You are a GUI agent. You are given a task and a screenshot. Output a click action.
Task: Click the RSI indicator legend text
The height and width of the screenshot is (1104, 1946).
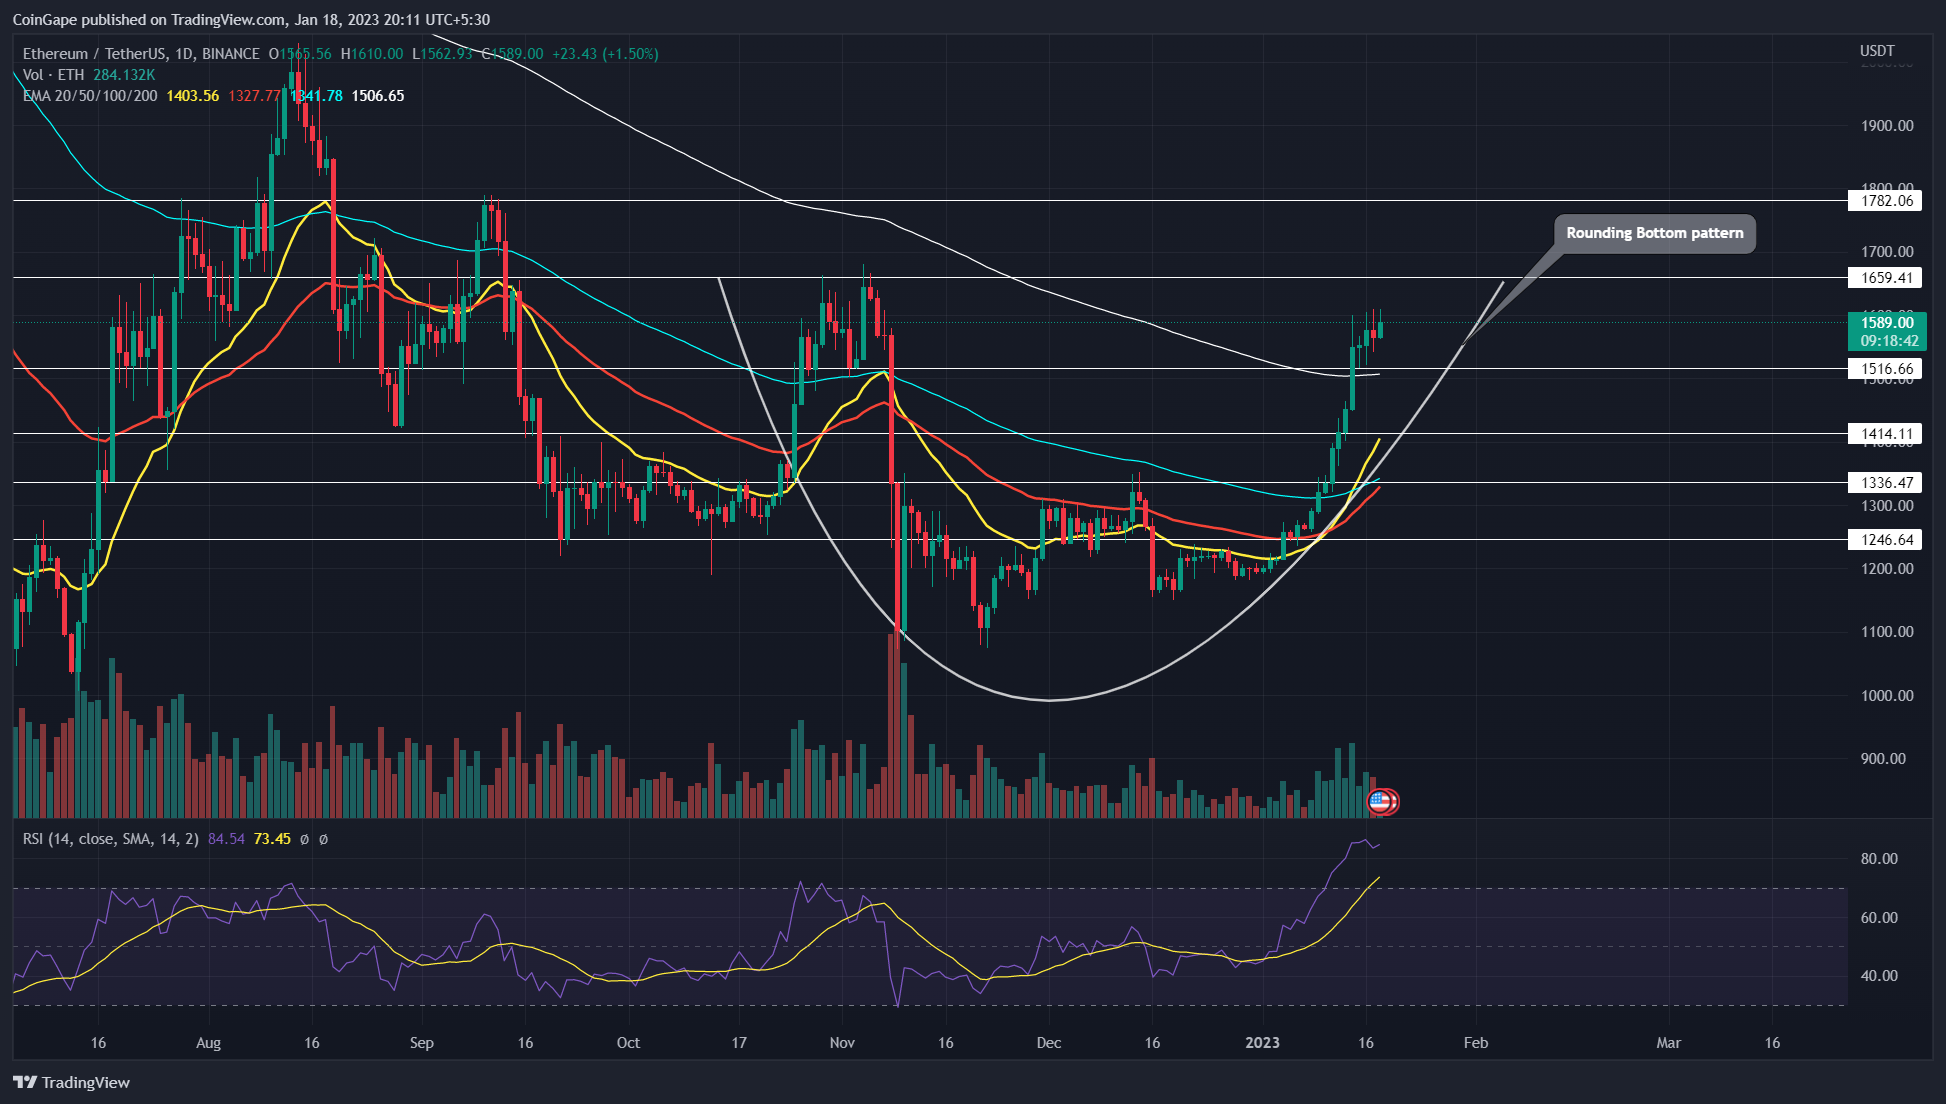point(110,839)
